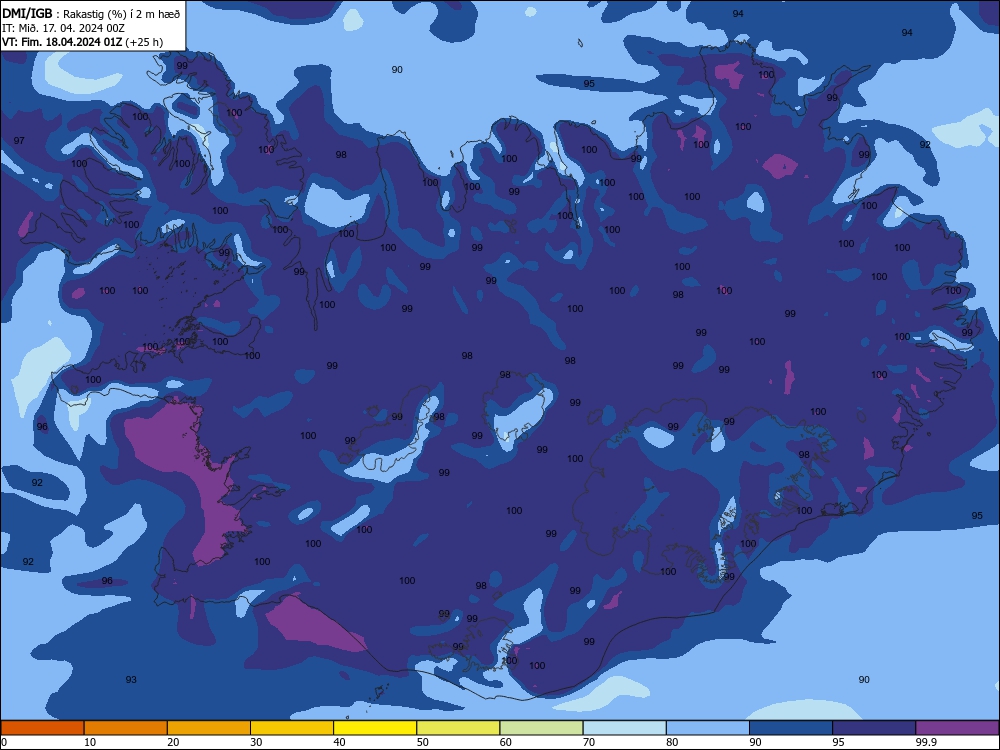Click the dark orange 0–10 legend swatch
This screenshot has height=750, width=1000.
tap(42, 728)
